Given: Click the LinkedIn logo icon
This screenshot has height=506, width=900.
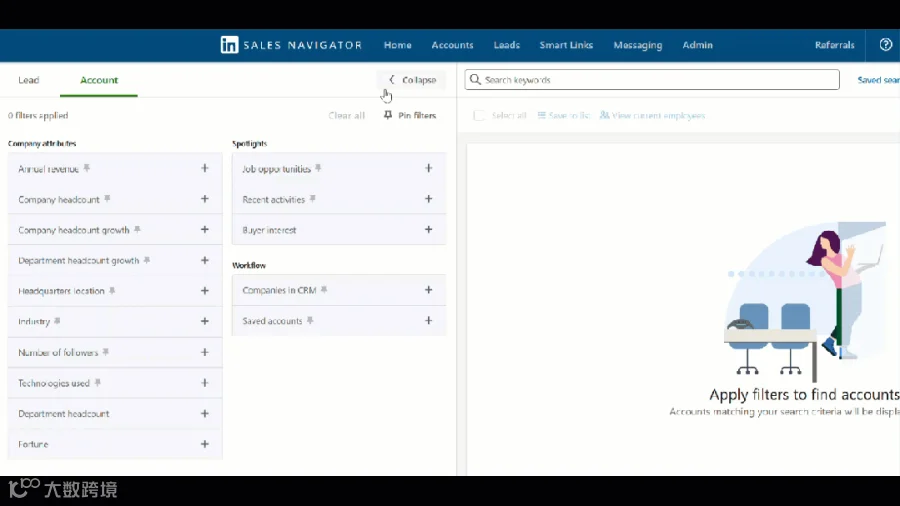Looking at the screenshot, I should click(229, 45).
